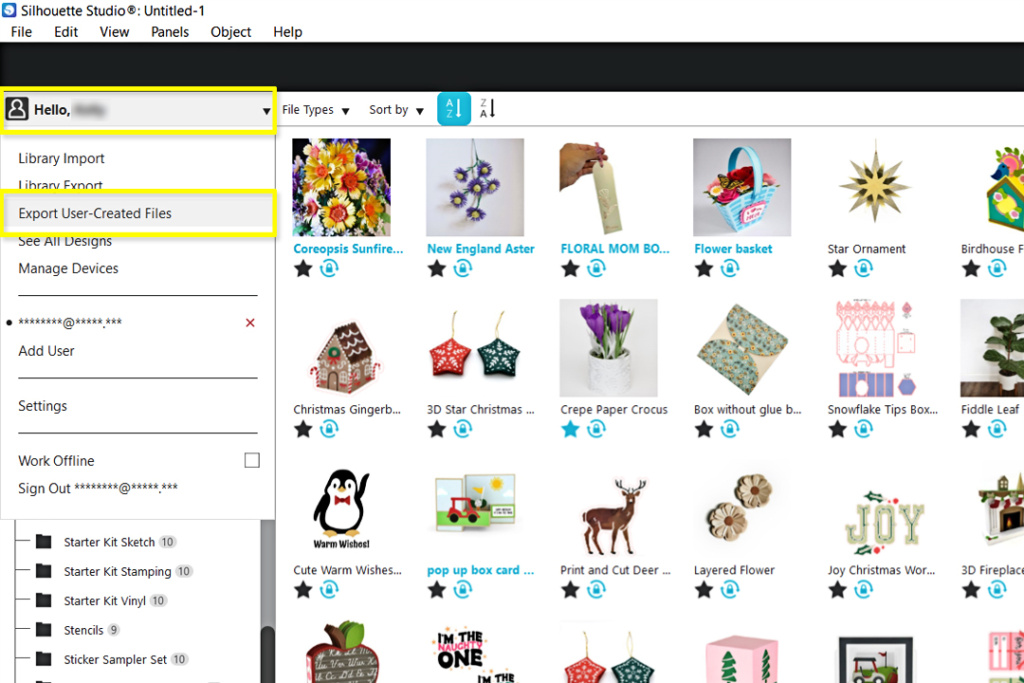Select Export User-Created Files
Screen dimensions: 1024x683
95,214
